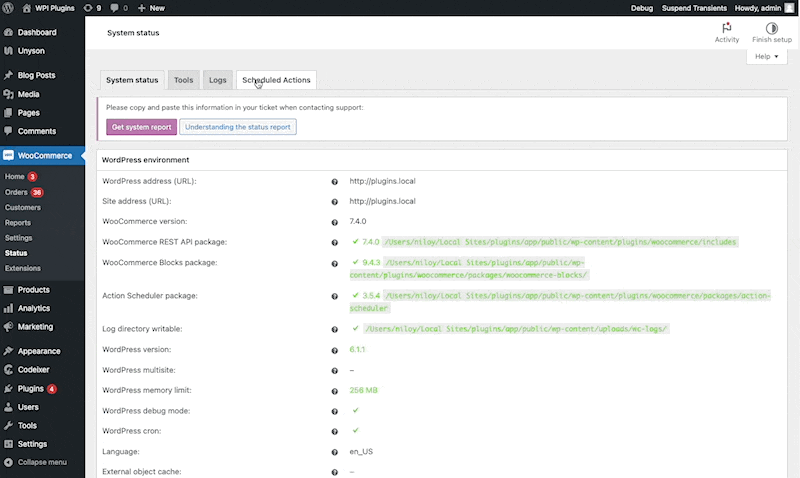
Task: Click the 256 MB memory limit value
Action: coord(363,390)
